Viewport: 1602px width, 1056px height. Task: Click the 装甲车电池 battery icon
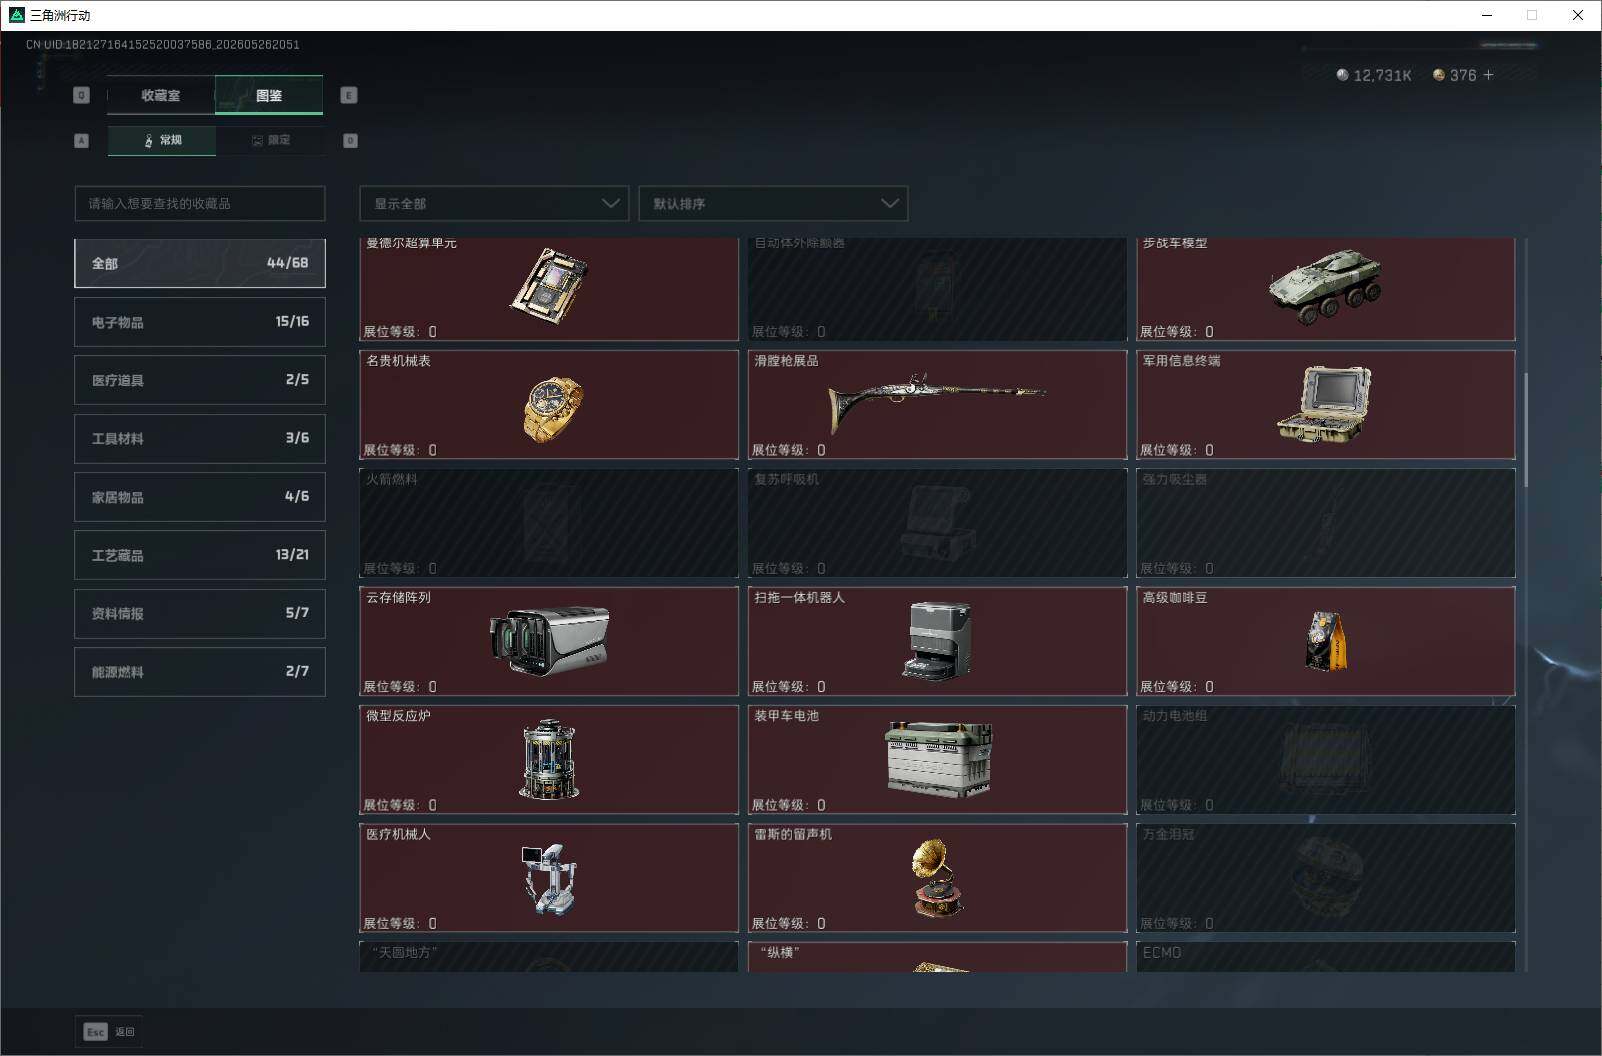938,759
